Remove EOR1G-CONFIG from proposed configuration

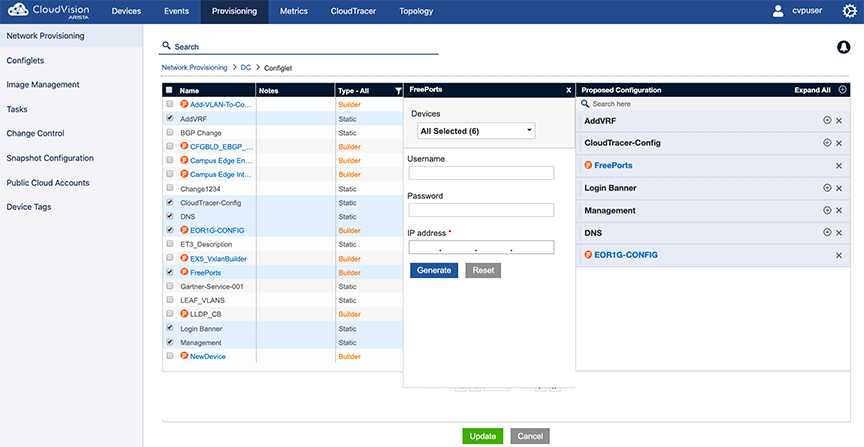click(x=839, y=256)
